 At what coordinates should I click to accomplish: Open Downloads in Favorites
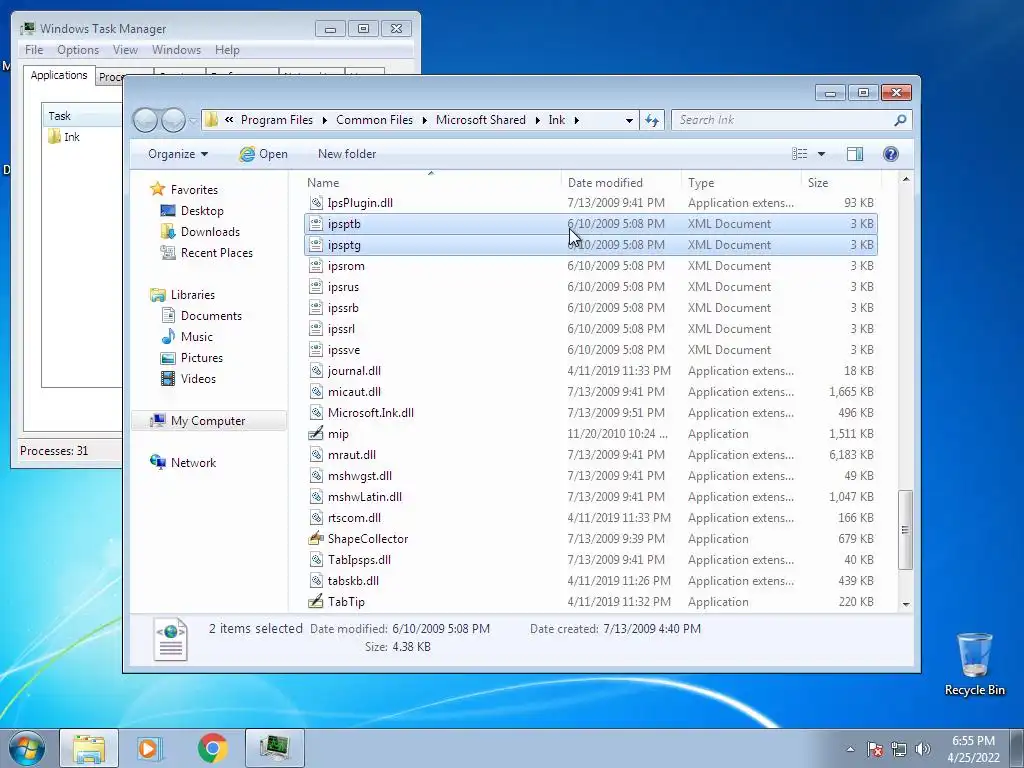(x=210, y=232)
